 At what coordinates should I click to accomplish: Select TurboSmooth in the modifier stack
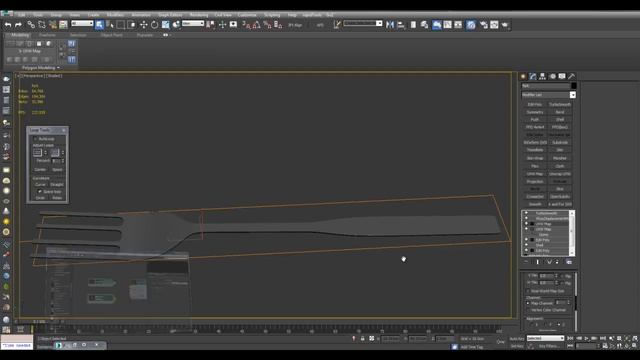pos(546,213)
